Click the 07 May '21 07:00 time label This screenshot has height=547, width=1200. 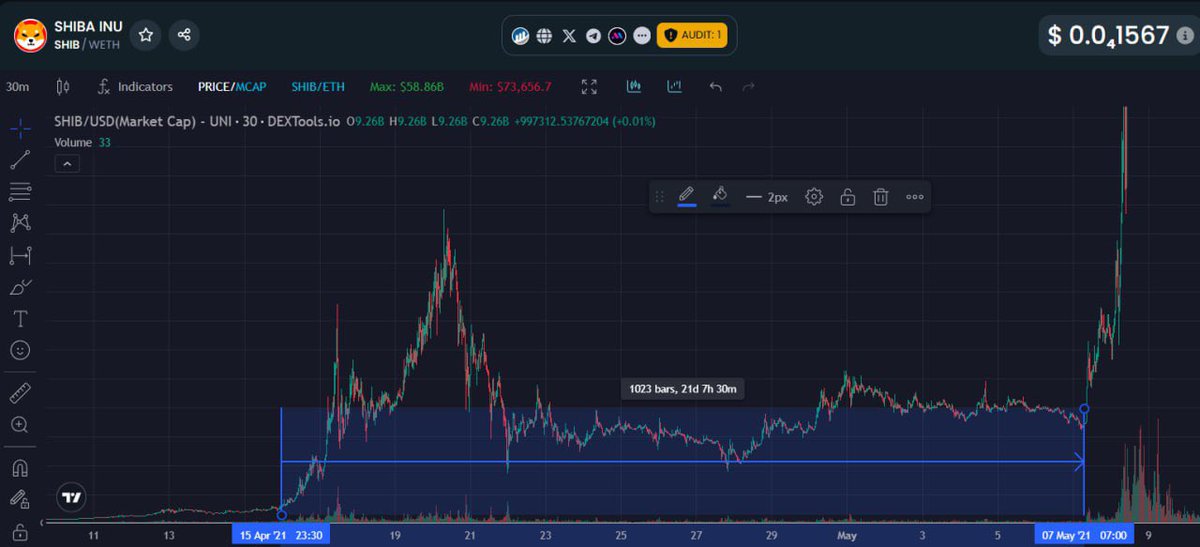pyautogui.click(x=1084, y=535)
